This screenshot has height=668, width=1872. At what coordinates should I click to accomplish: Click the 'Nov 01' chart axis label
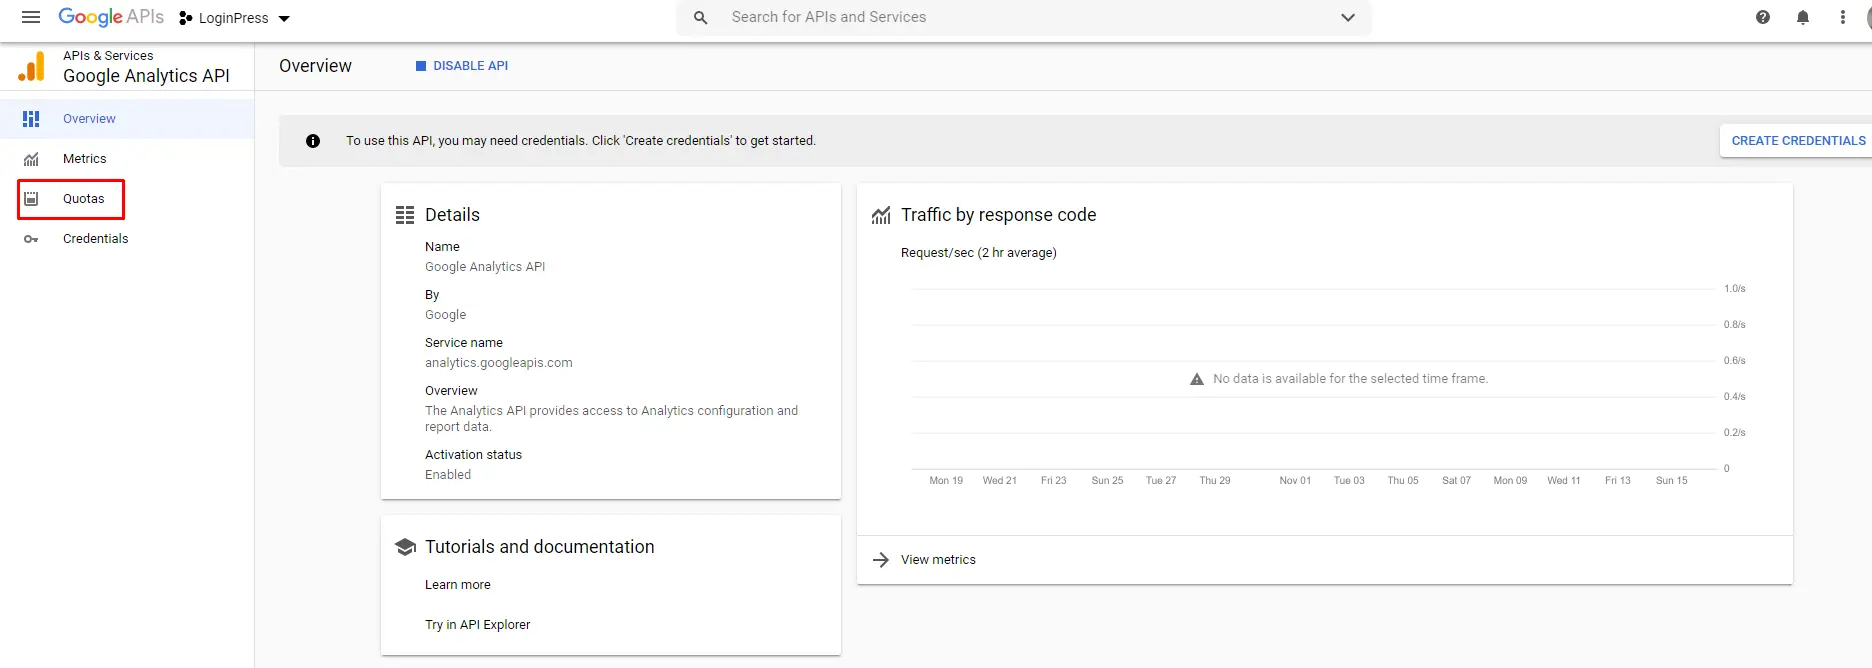1295,481
